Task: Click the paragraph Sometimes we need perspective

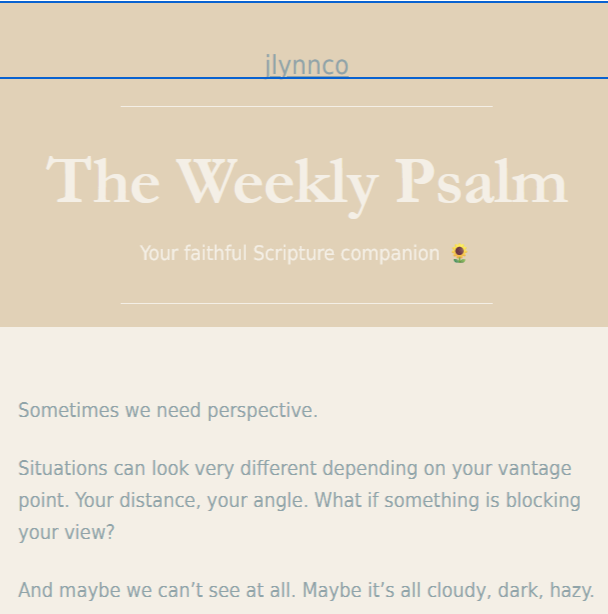Action: tap(168, 411)
